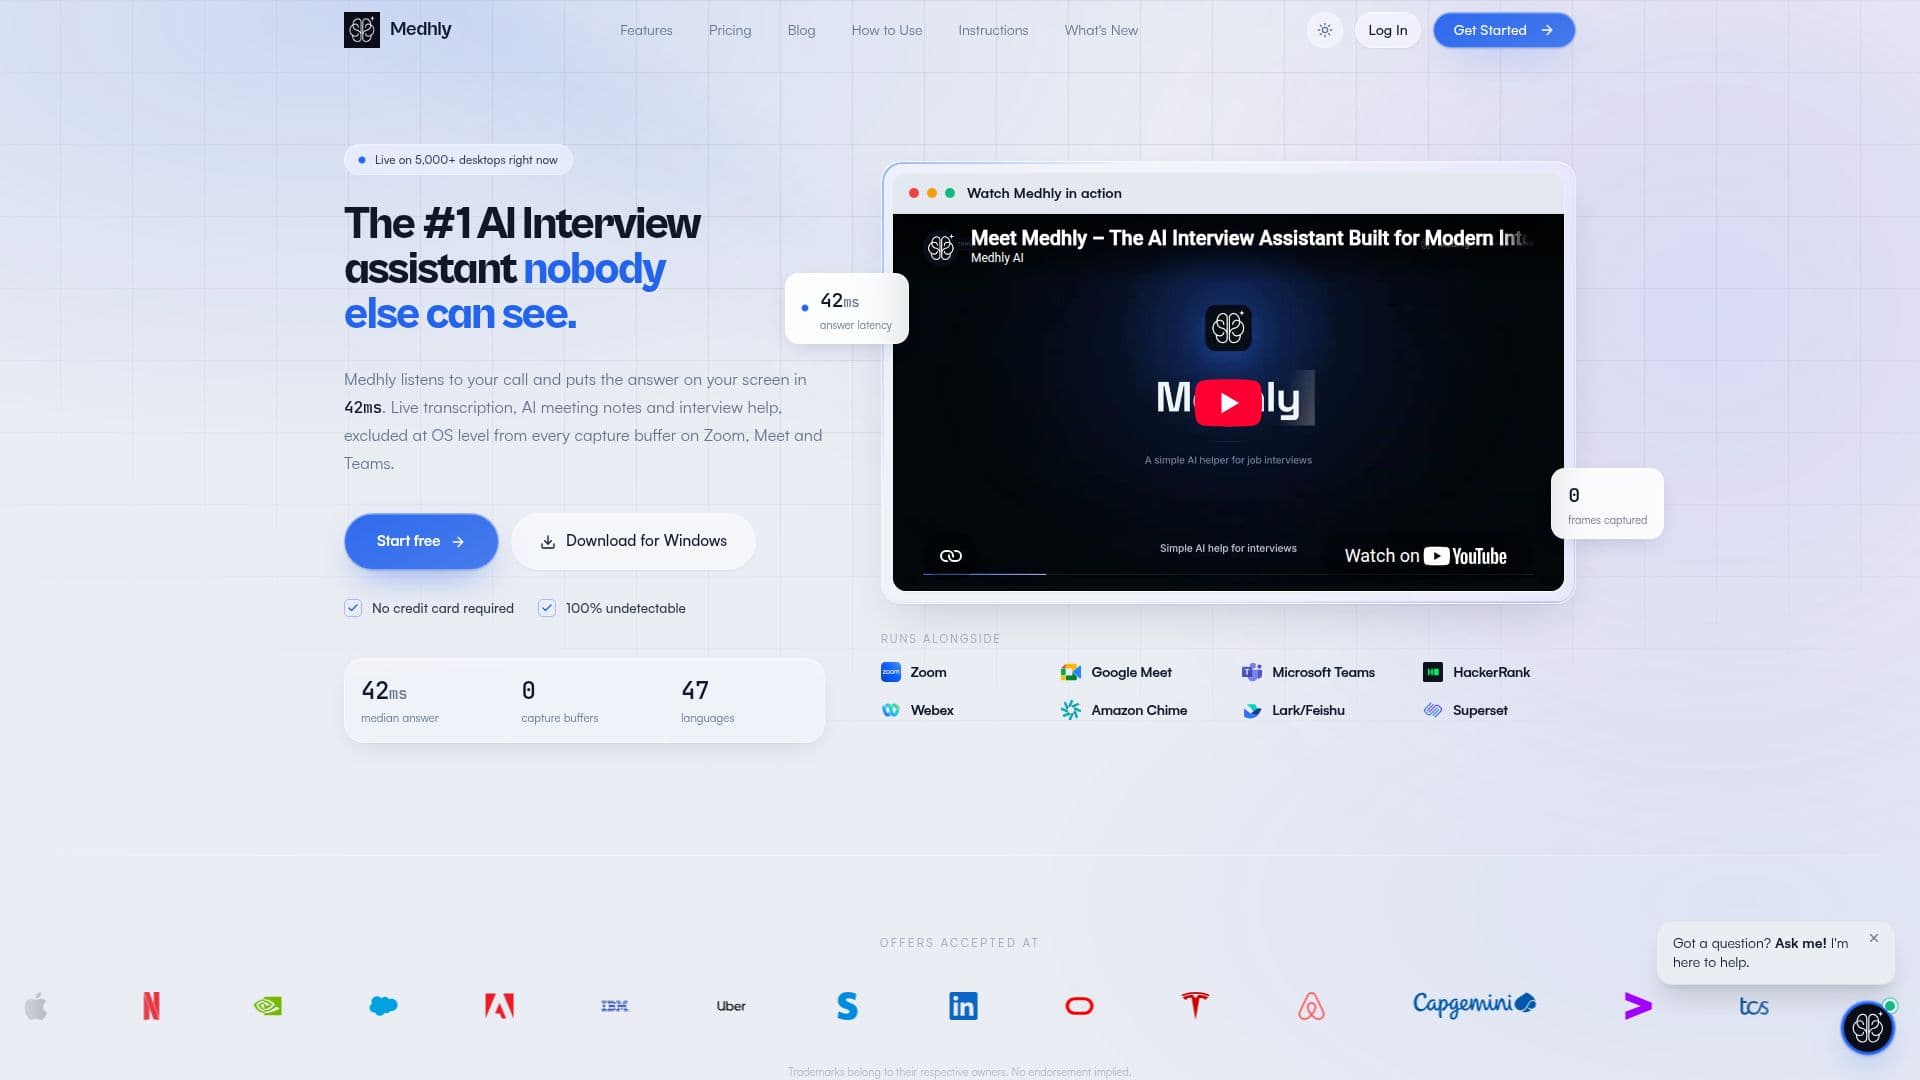Click the Salesforce cloud logo
The height and width of the screenshot is (1080, 1920).
click(383, 1006)
